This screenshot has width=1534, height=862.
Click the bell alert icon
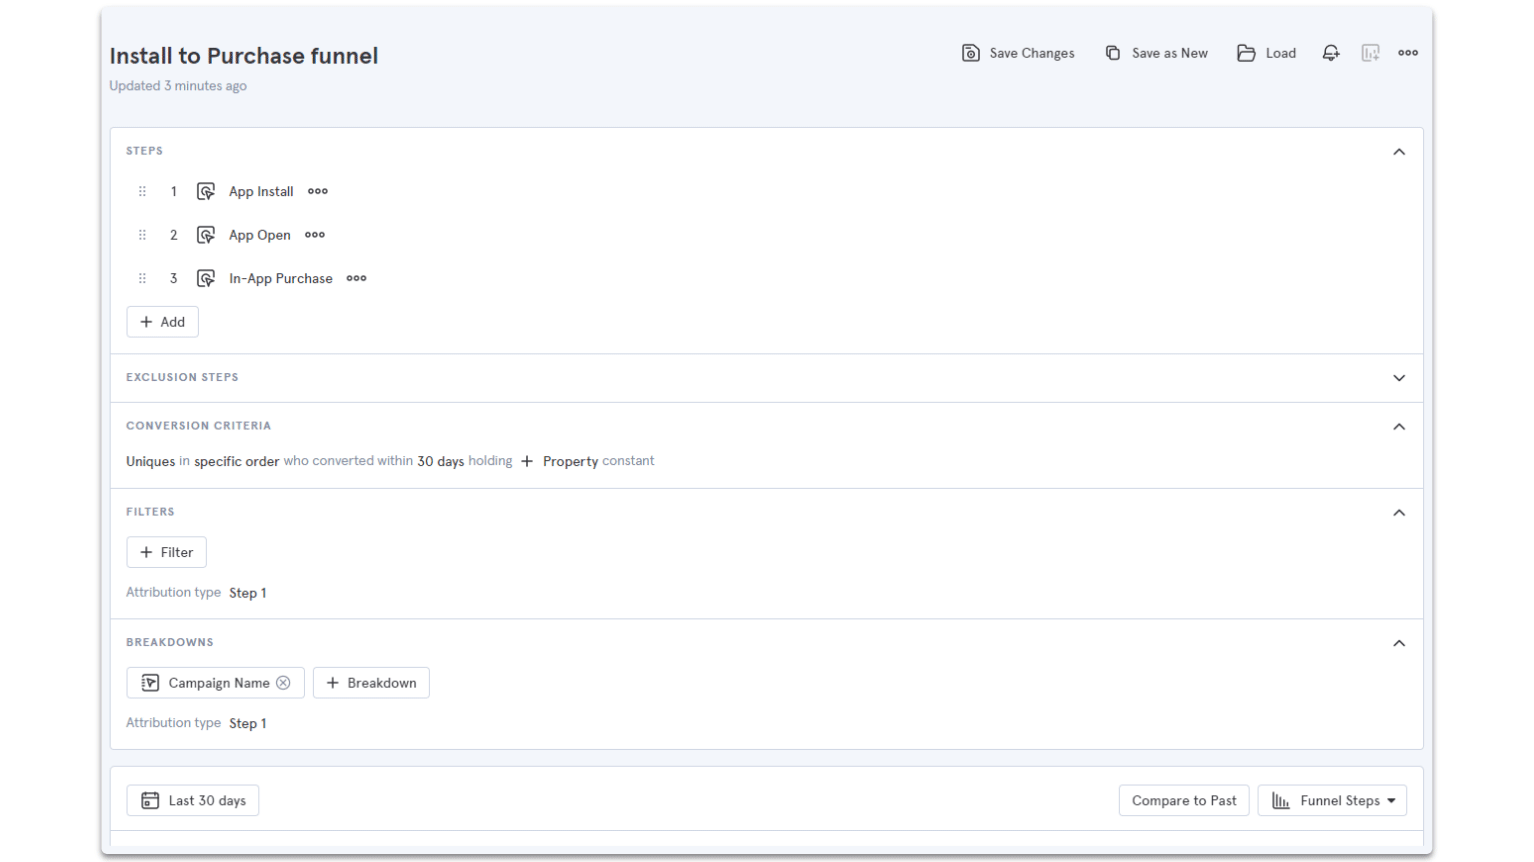pos(1331,53)
